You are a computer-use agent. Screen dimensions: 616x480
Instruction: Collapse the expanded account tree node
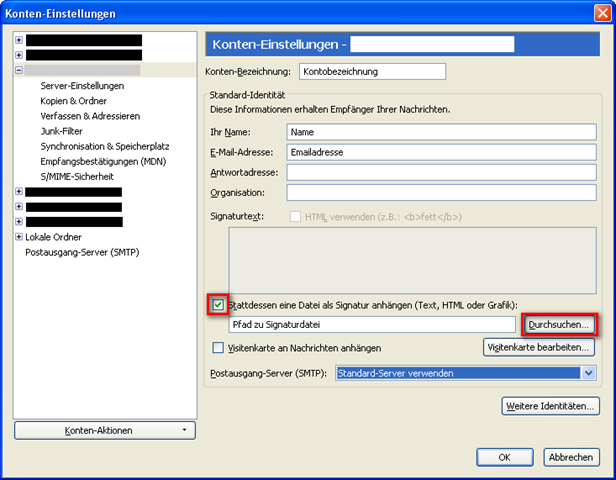19,72
